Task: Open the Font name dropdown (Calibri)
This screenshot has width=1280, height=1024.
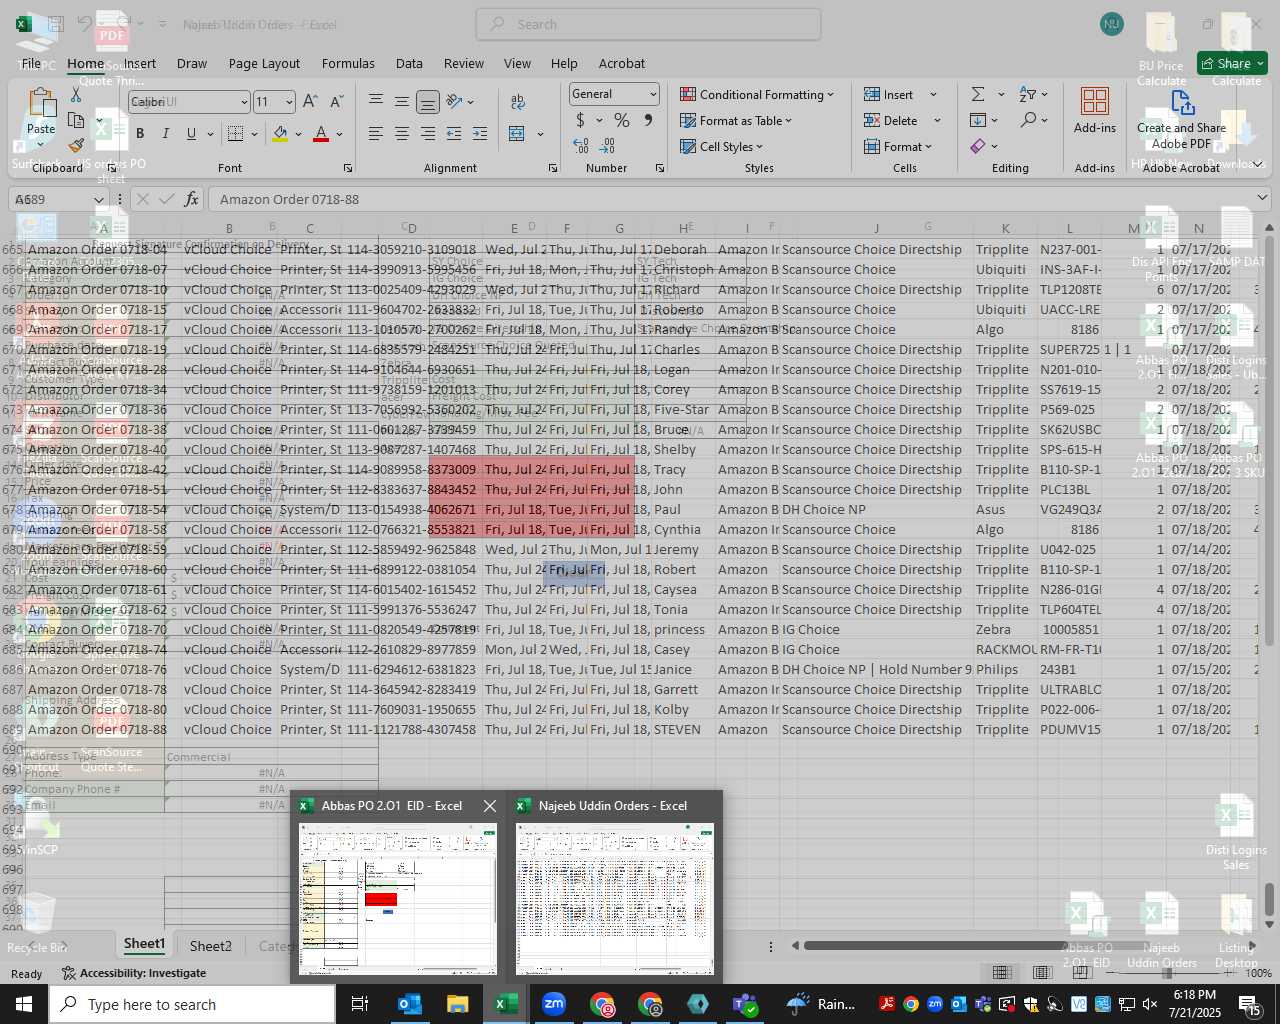Action: (243, 102)
